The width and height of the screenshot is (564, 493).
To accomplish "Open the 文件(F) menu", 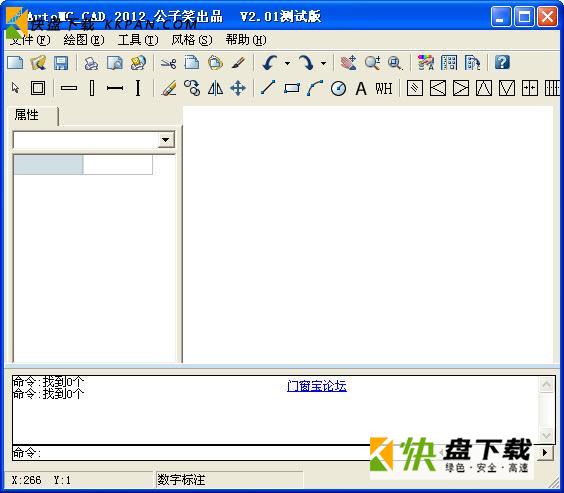I will point(29,40).
